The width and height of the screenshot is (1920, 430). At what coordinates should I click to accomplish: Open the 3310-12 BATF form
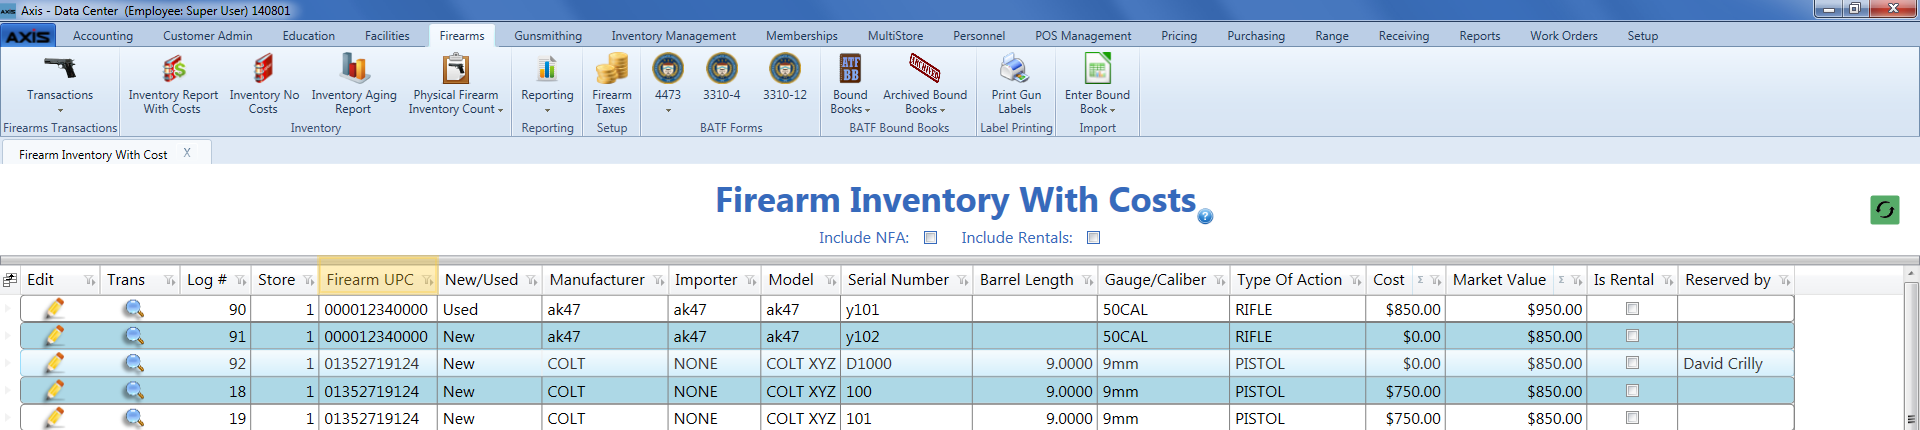point(785,76)
